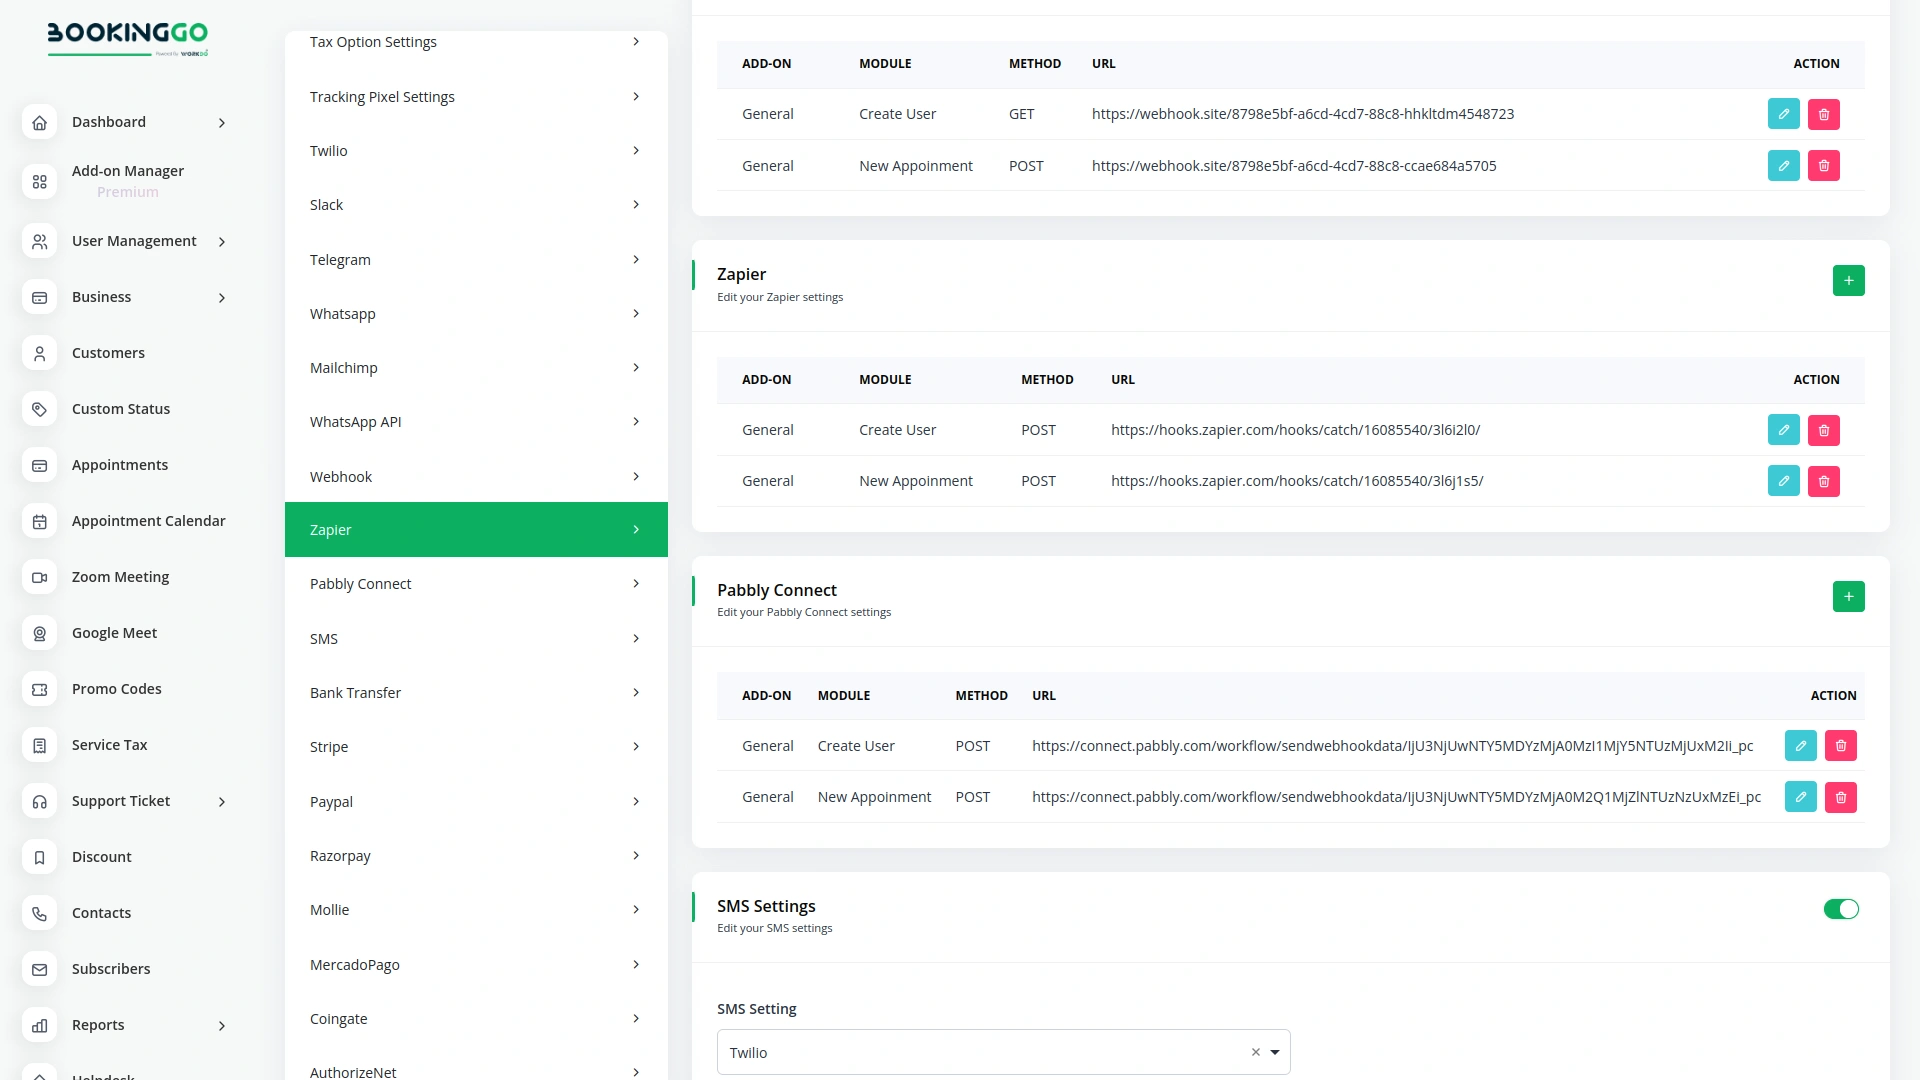Image resolution: width=1920 pixels, height=1080 pixels.
Task: Delete the New Appoinment Pabbly Connect entry
Action: (x=1841, y=797)
